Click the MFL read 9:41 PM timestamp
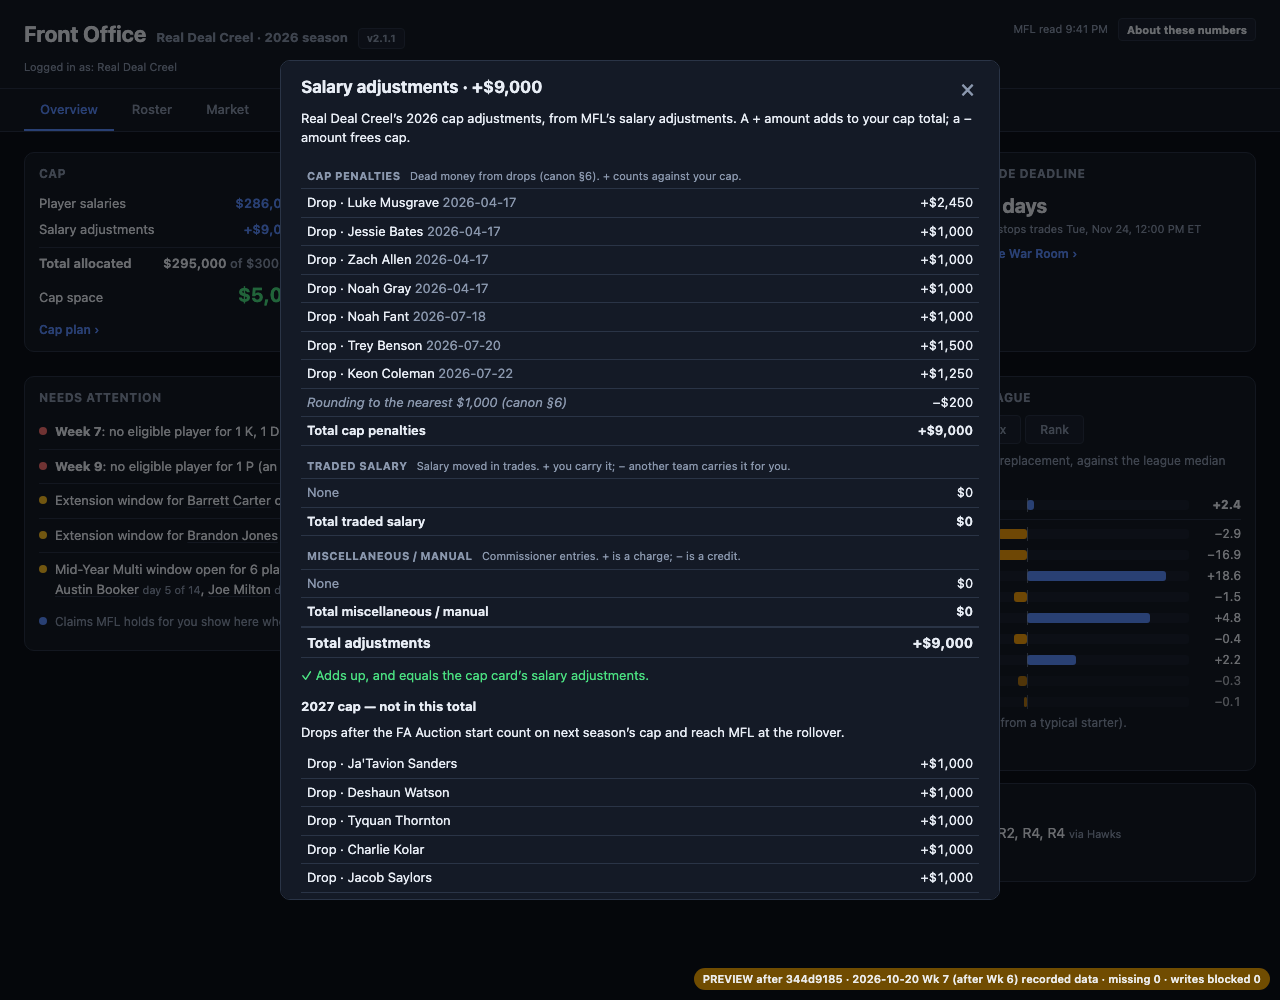The image size is (1280, 1000). (1060, 30)
